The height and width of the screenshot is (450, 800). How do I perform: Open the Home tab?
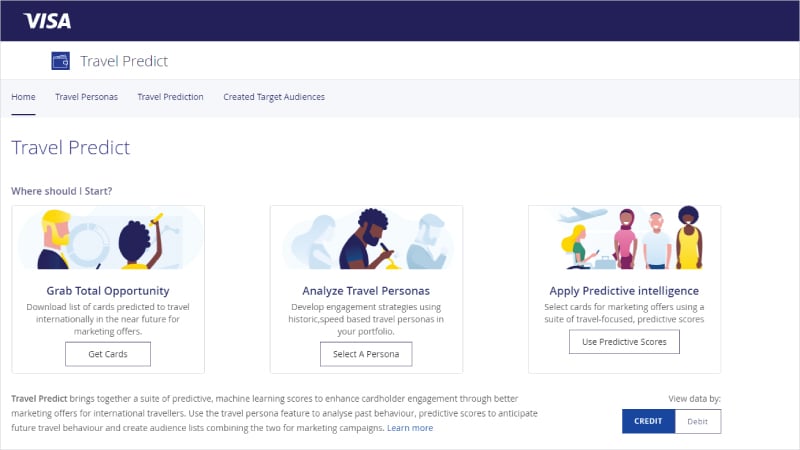coord(23,97)
